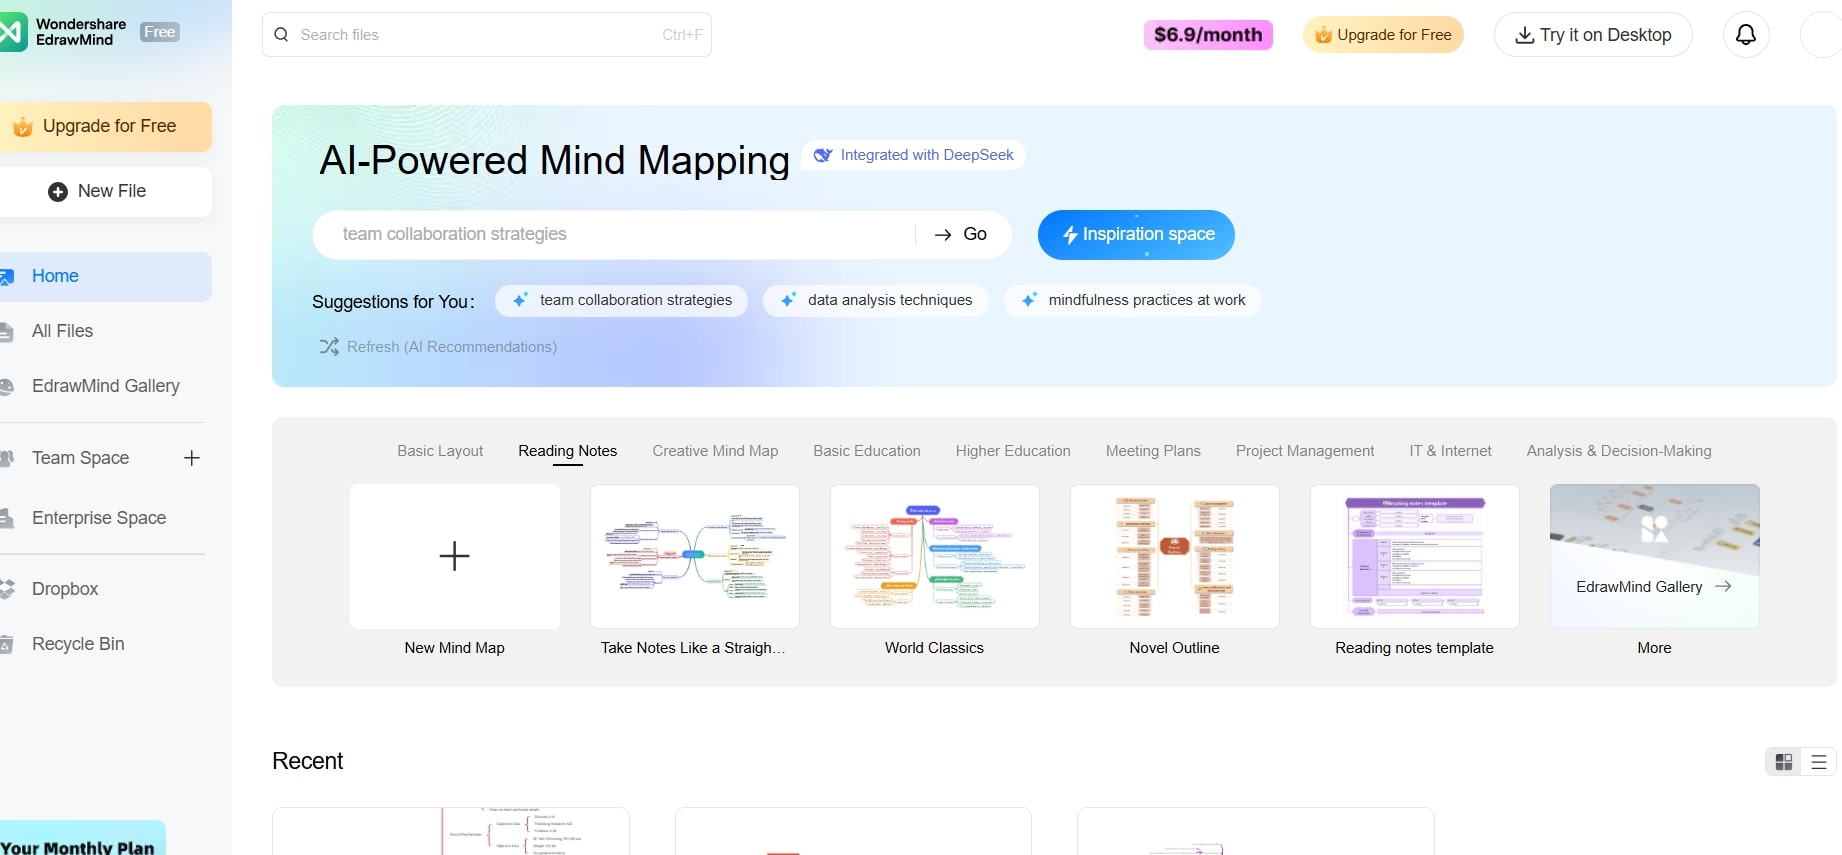Image resolution: width=1842 pixels, height=855 pixels.
Task: Choose mindfulness practices at work suggestion
Action: pos(1132,301)
